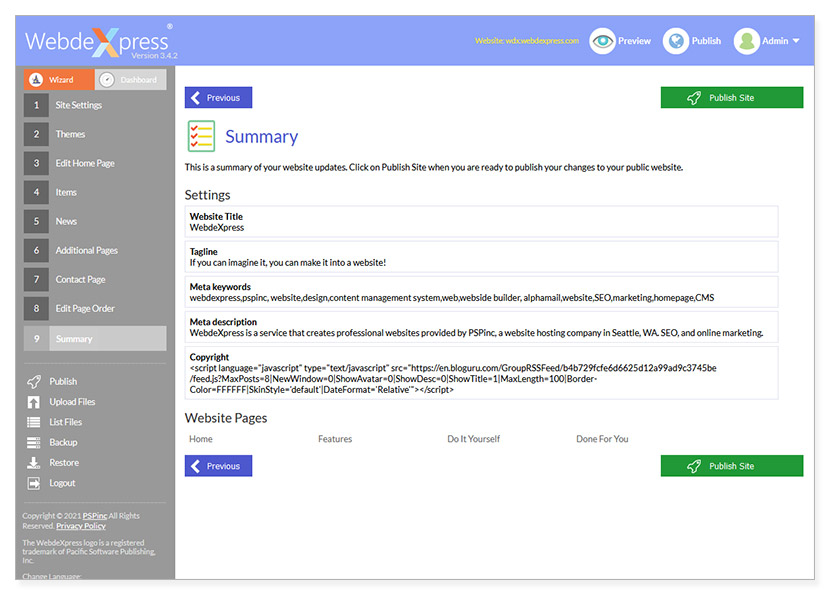Screen dimensions: 830x595
Task: Click the Upload Files icon
Action: 34,402
